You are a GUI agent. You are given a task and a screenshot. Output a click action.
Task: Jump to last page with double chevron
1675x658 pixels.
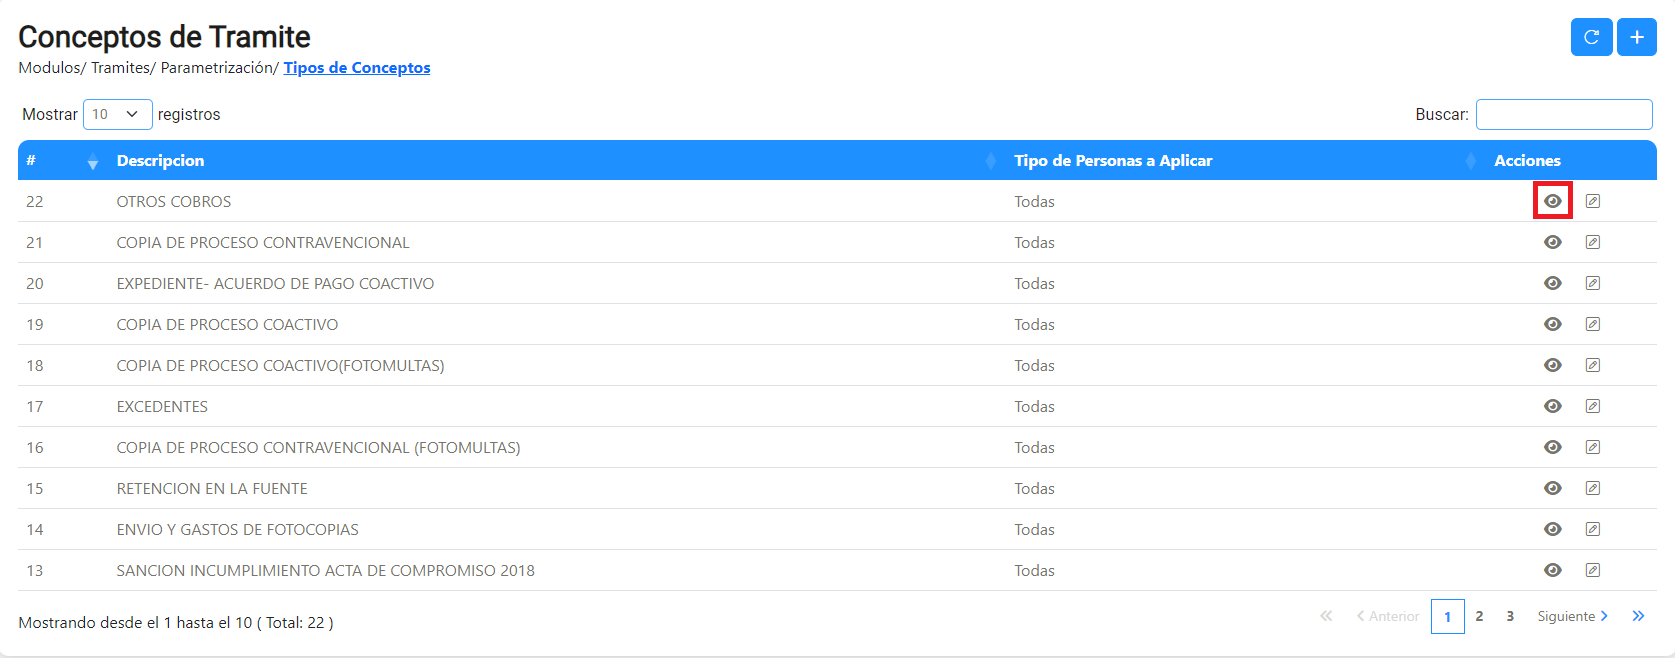[1638, 616]
